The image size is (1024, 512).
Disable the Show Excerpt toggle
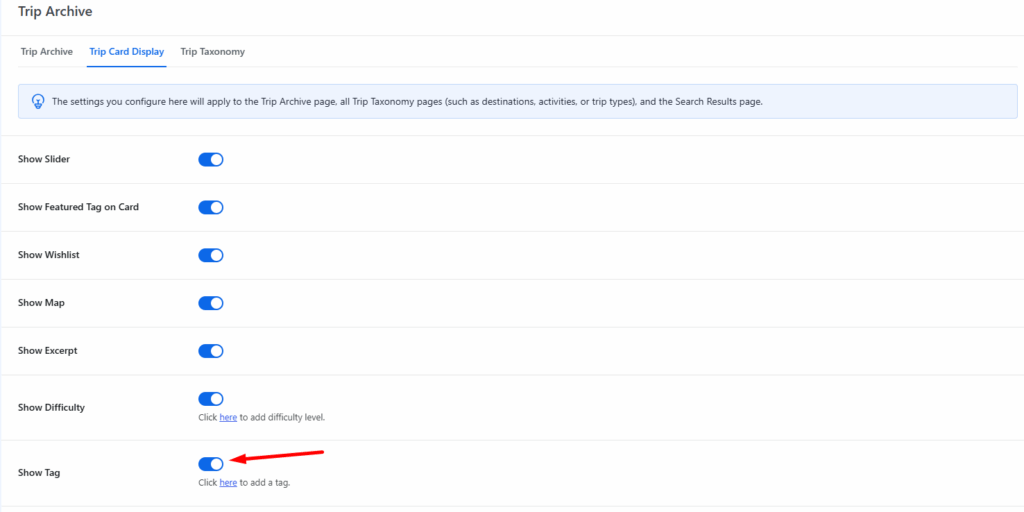coord(211,351)
